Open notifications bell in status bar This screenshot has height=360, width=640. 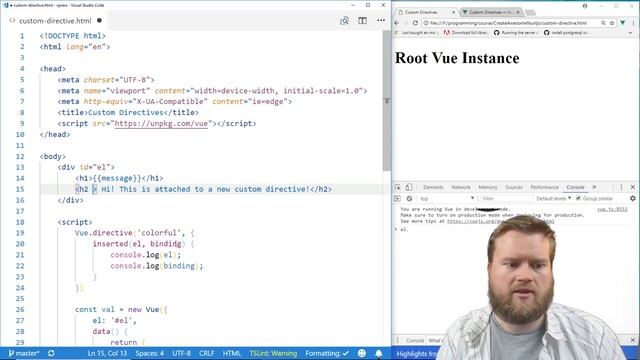click(x=379, y=353)
